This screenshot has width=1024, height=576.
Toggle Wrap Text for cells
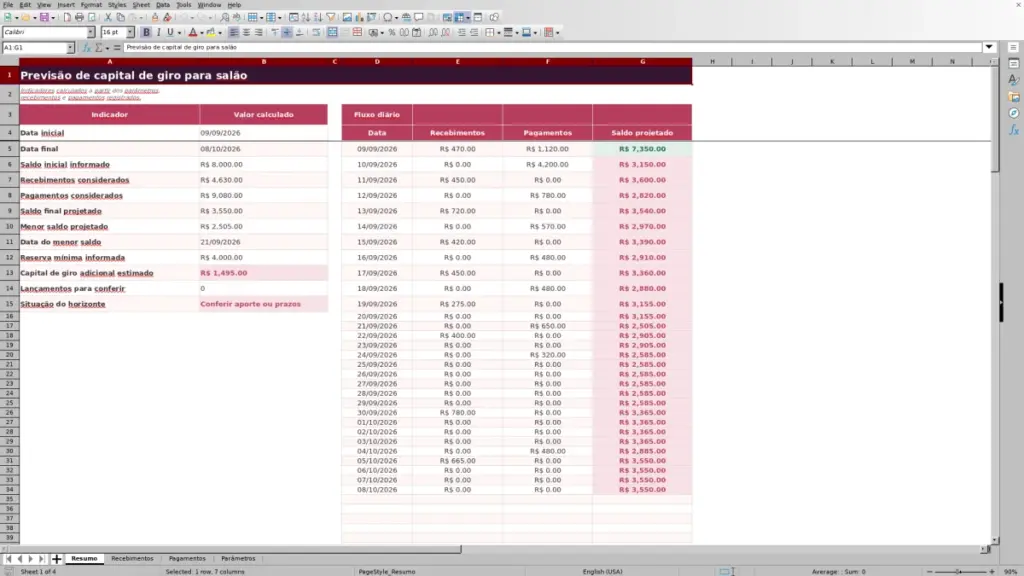pyautogui.click(x=316, y=32)
